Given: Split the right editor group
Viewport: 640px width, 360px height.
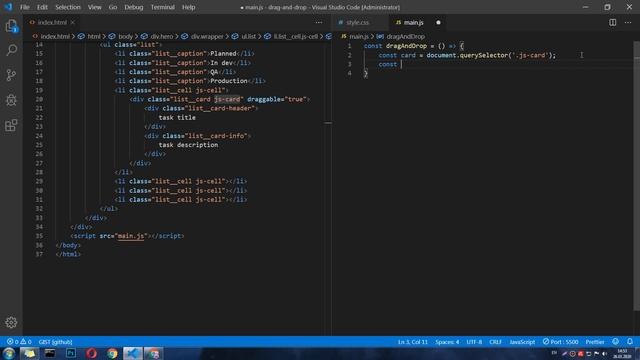Looking at the screenshot, I should (613, 22).
